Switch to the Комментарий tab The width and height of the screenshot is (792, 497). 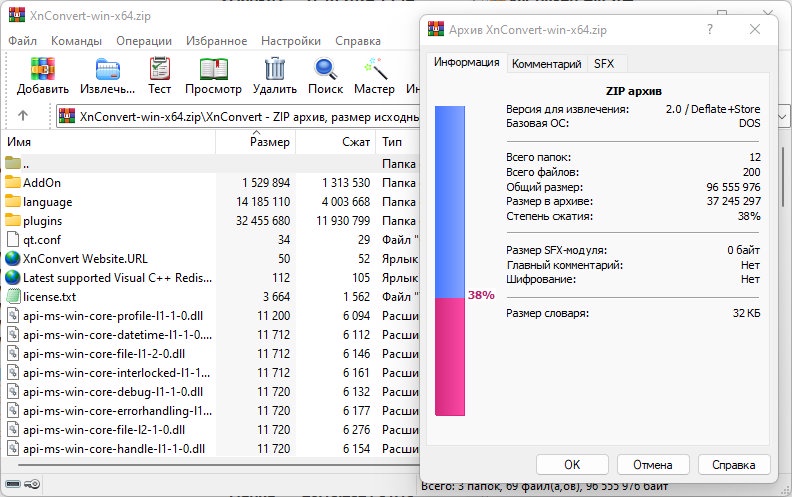546,63
